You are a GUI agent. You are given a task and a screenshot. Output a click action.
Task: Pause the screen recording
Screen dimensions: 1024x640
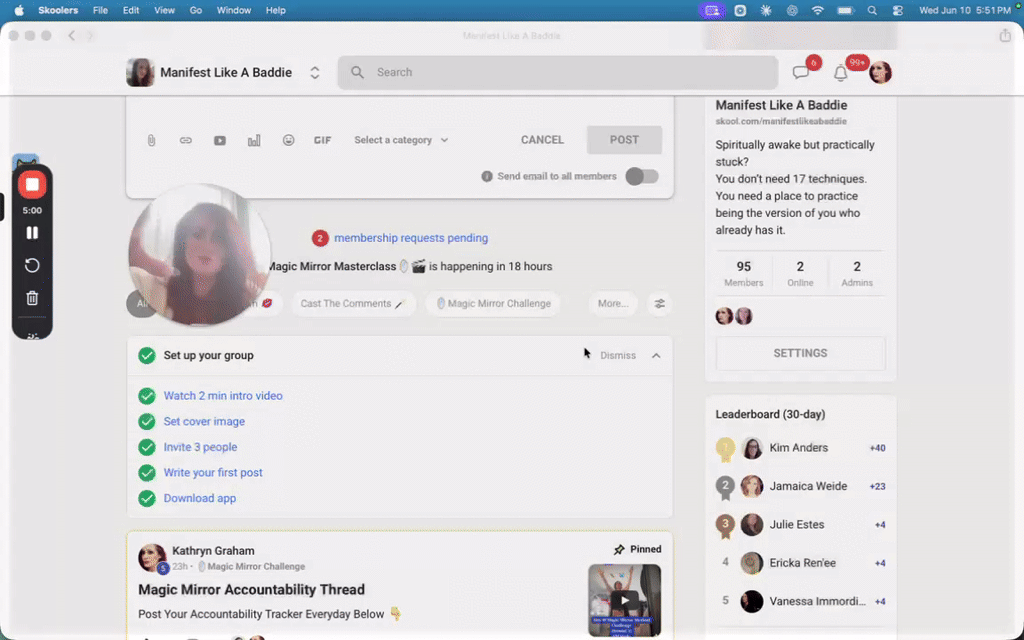tap(32, 232)
